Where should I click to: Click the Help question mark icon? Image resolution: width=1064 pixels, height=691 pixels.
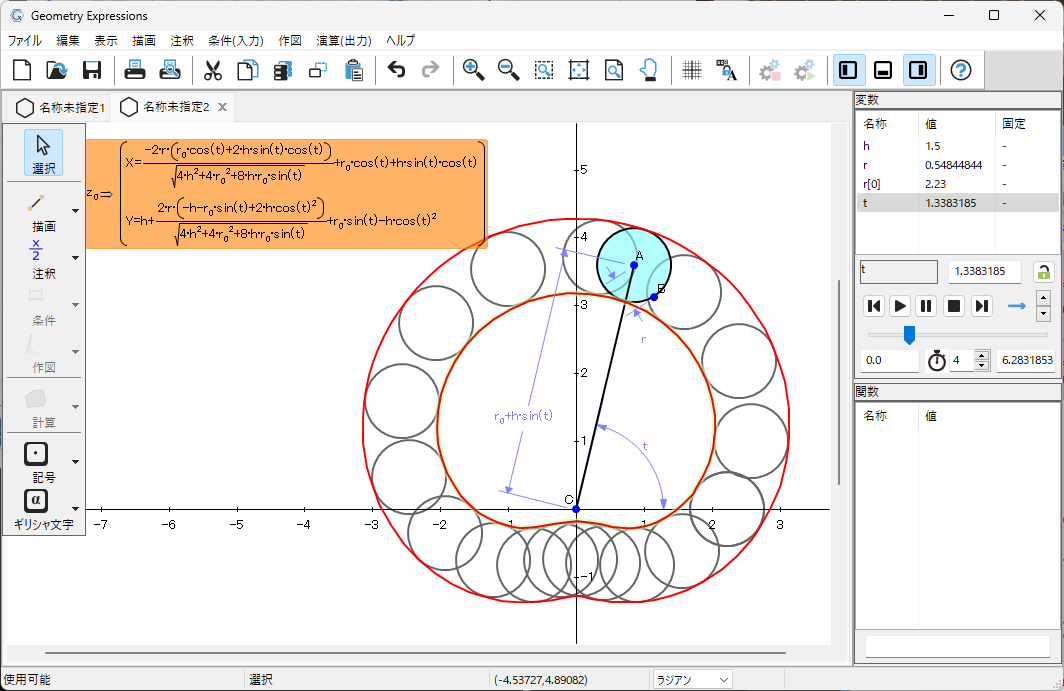(x=960, y=70)
